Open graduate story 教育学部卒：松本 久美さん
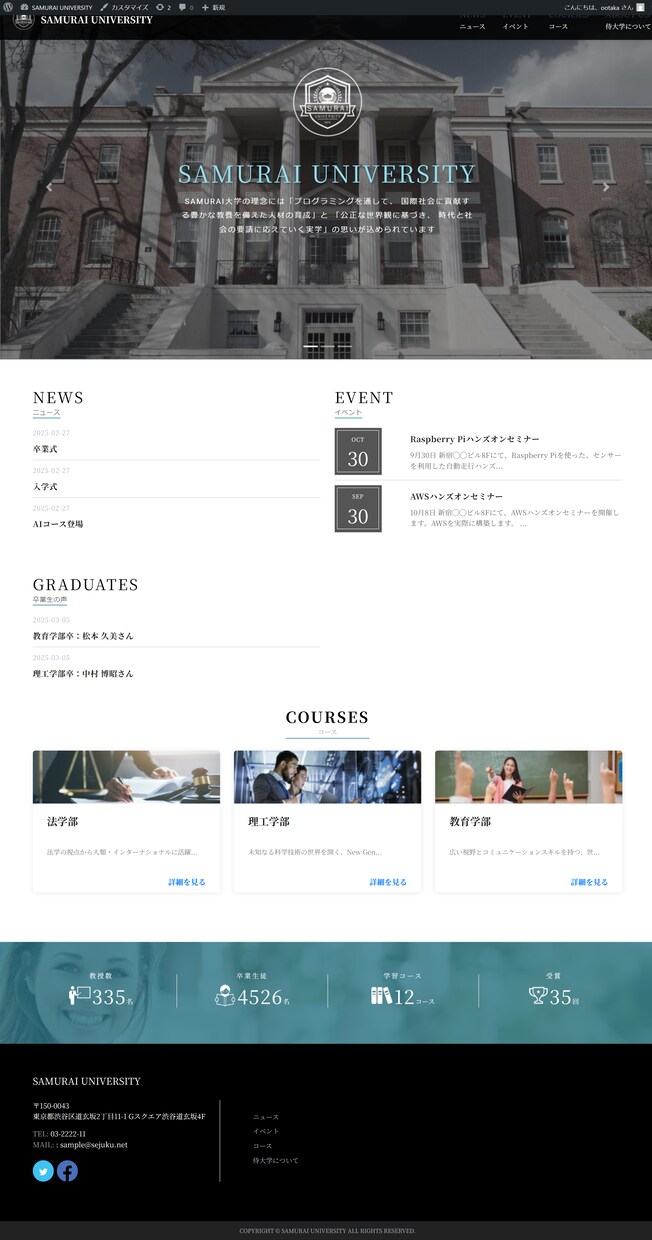Screen dimensions: 652x1240 83,636
